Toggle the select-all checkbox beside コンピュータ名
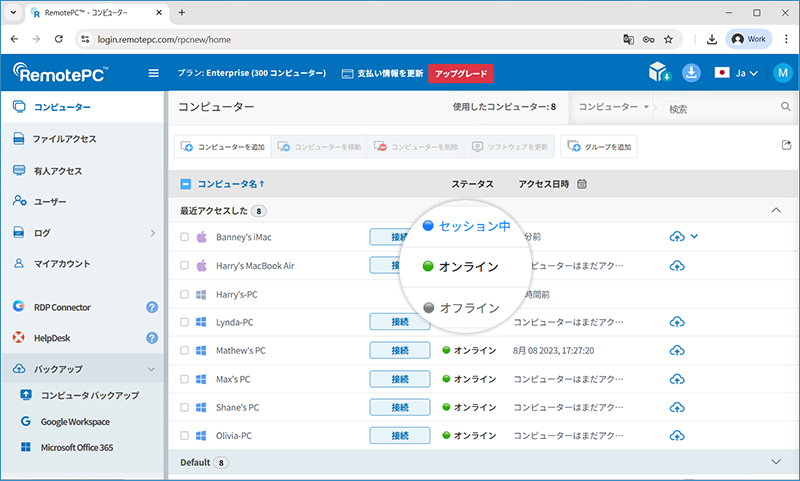Screen dimensions: 800x481 (x=186, y=184)
